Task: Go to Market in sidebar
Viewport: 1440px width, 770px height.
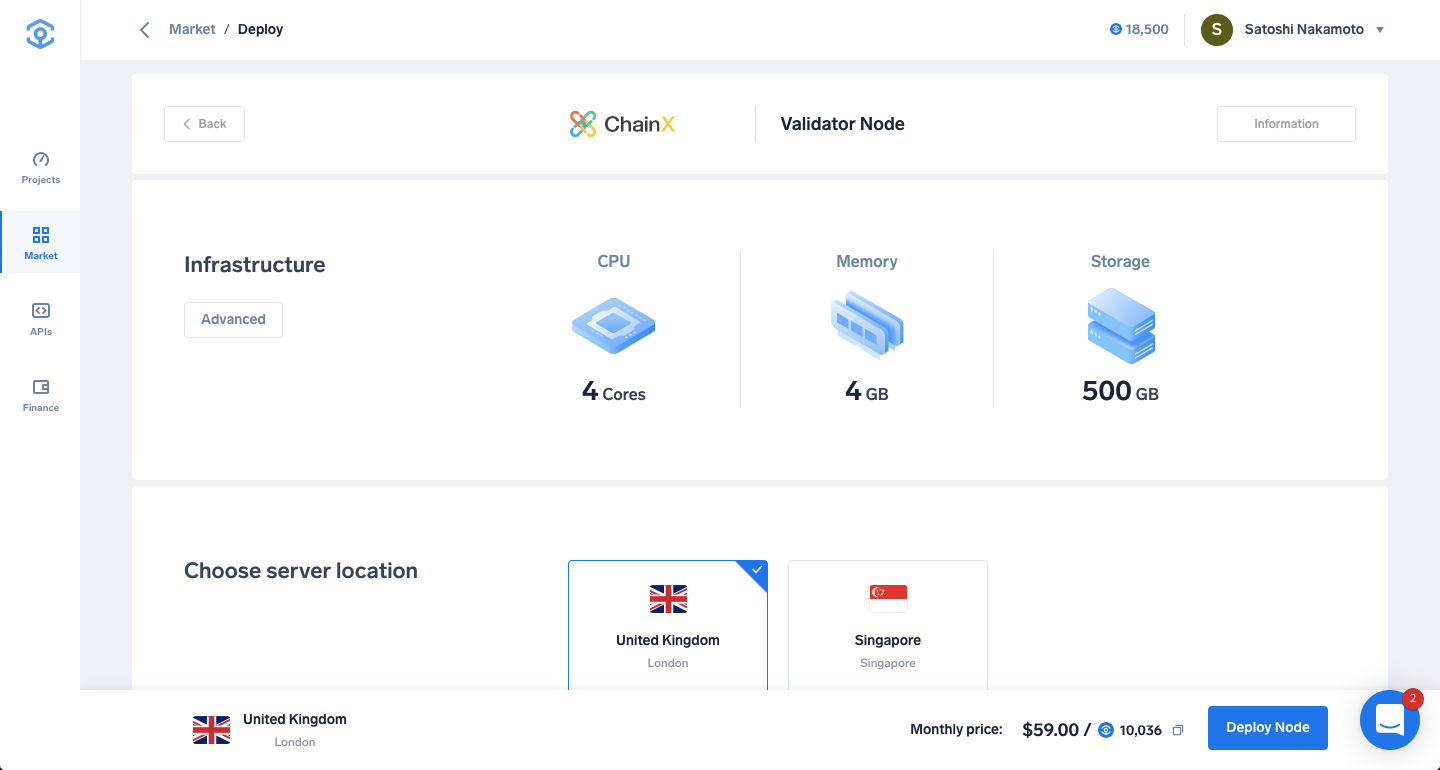Action: click(41, 243)
